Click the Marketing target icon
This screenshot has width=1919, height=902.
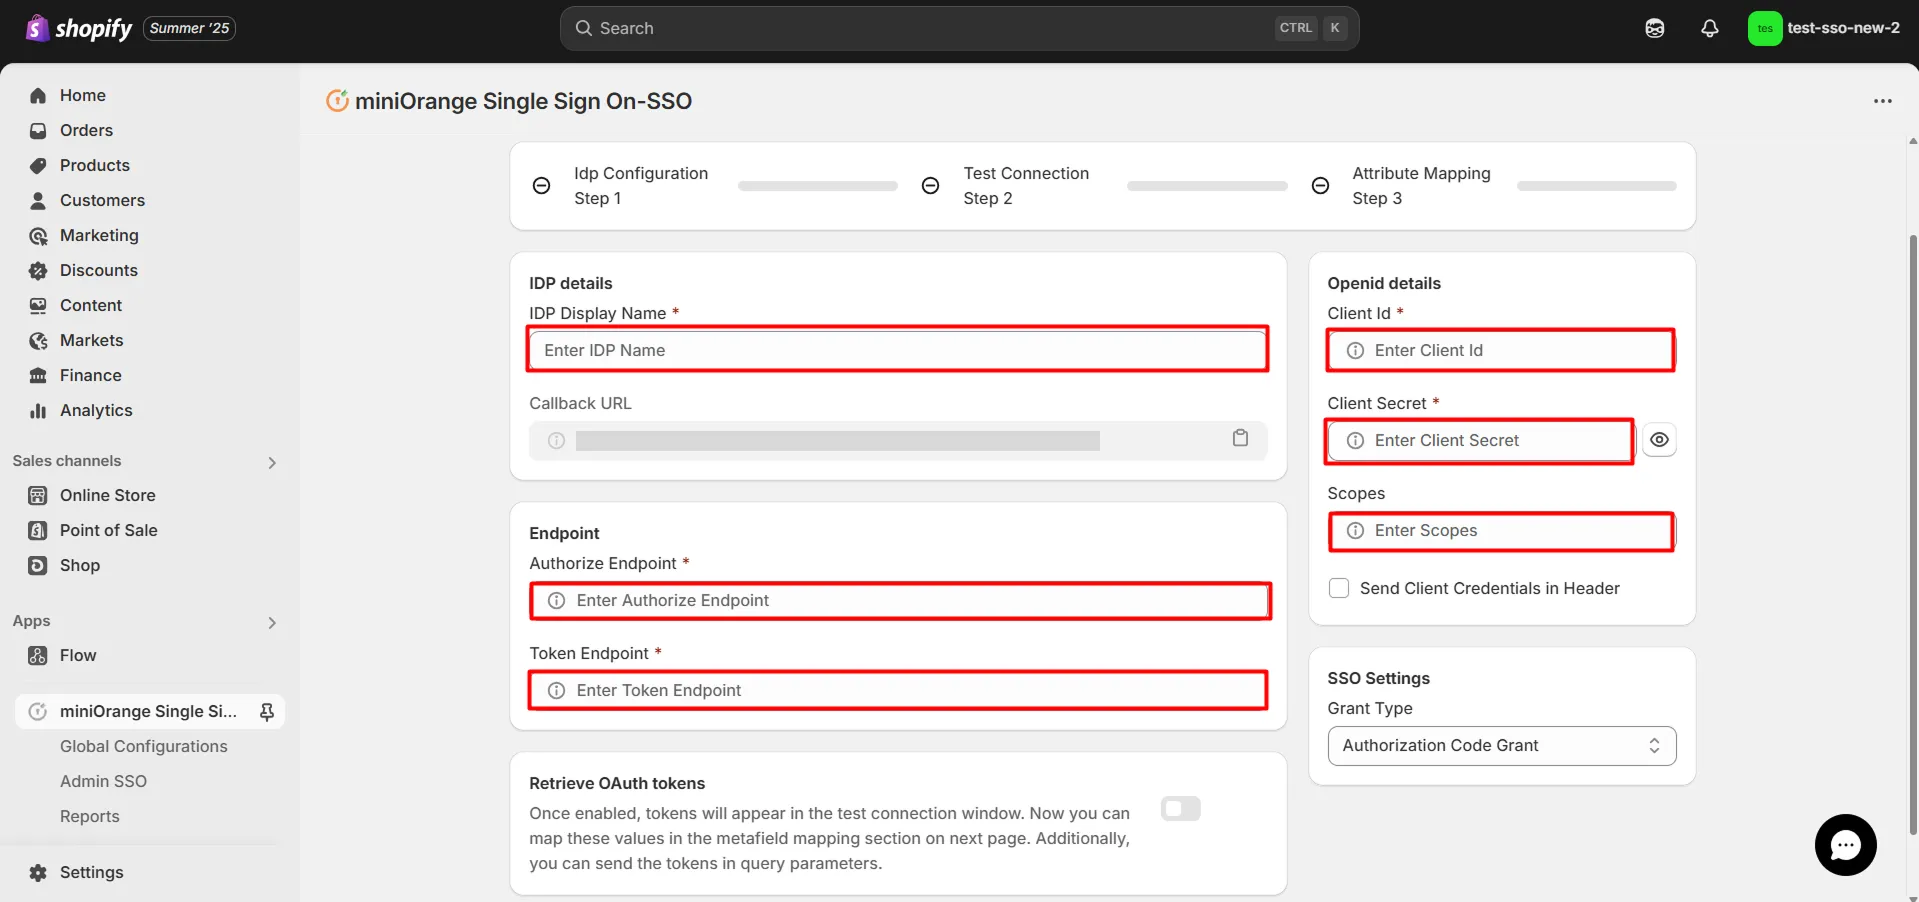(x=38, y=236)
